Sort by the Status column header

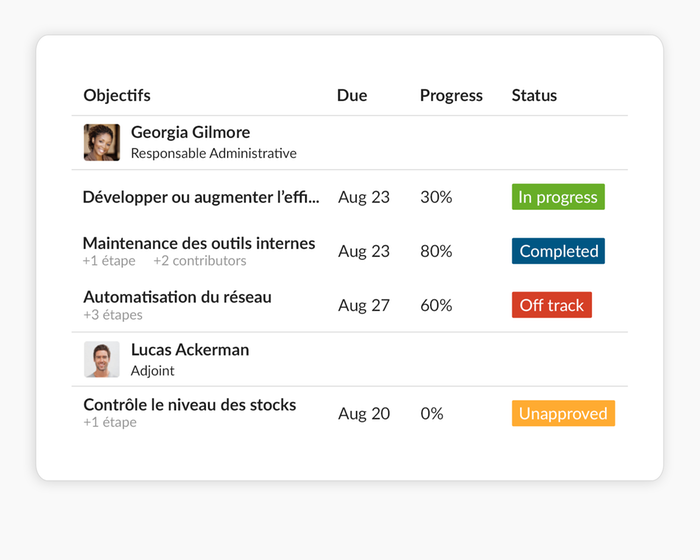pyautogui.click(x=534, y=96)
